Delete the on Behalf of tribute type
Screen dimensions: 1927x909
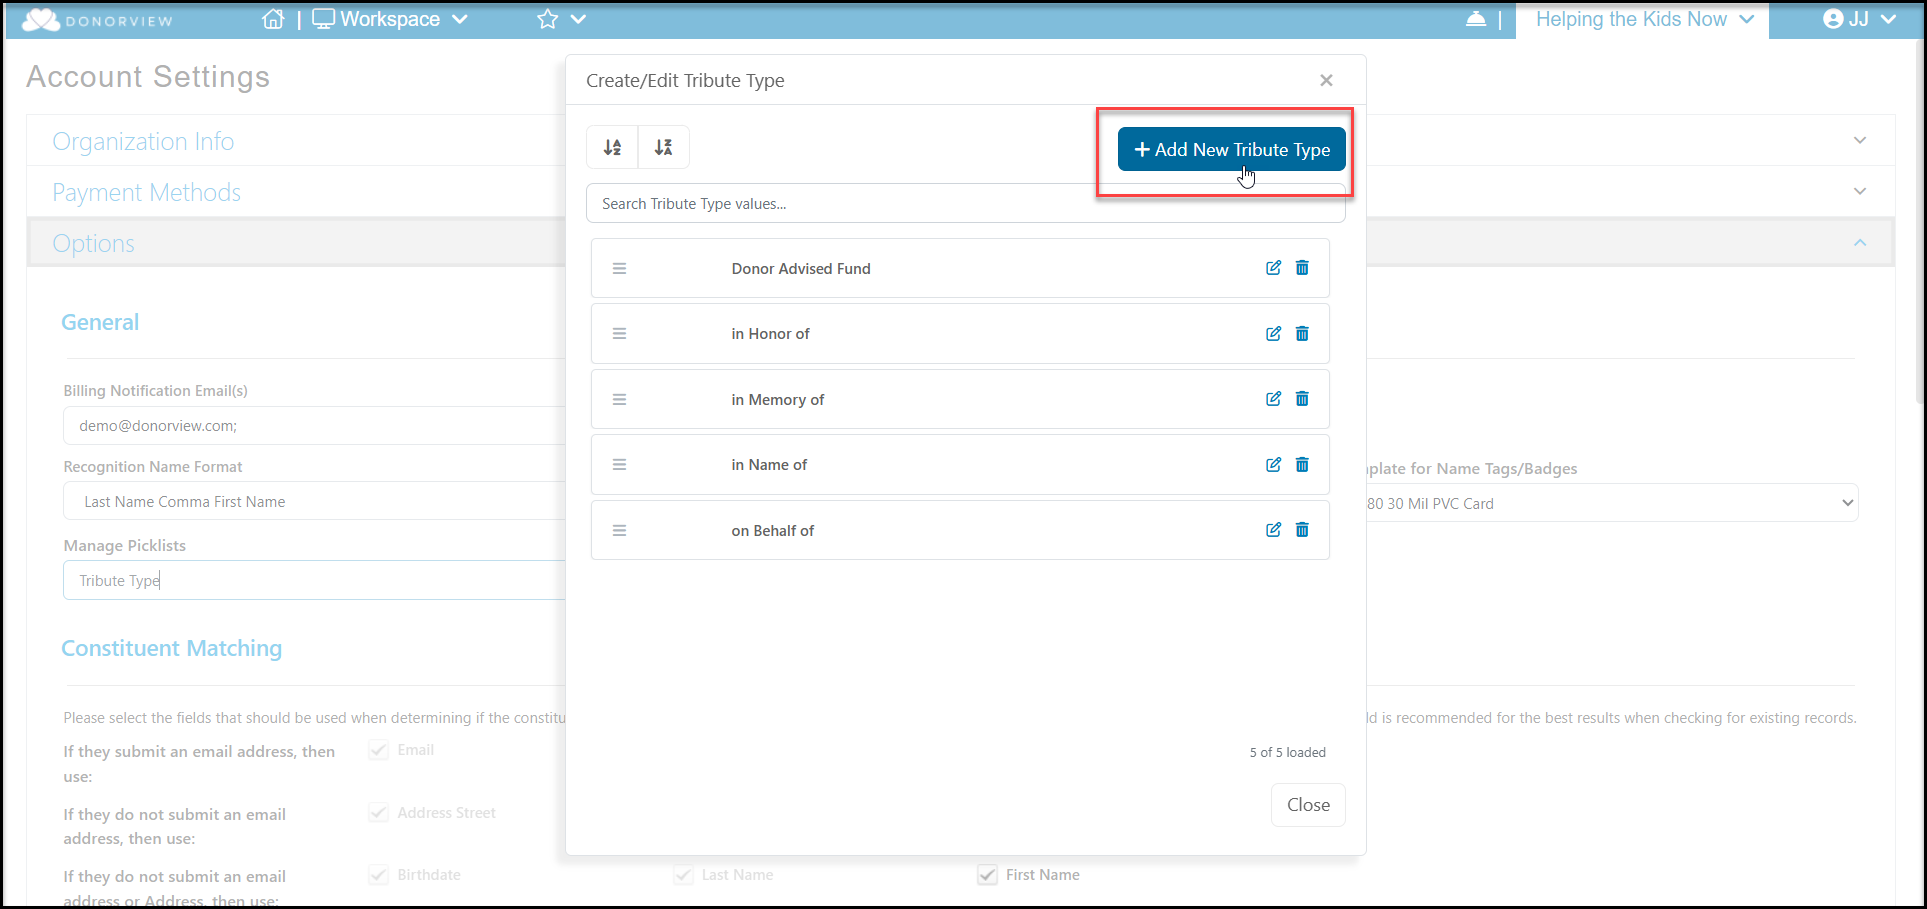[x=1302, y=530]
